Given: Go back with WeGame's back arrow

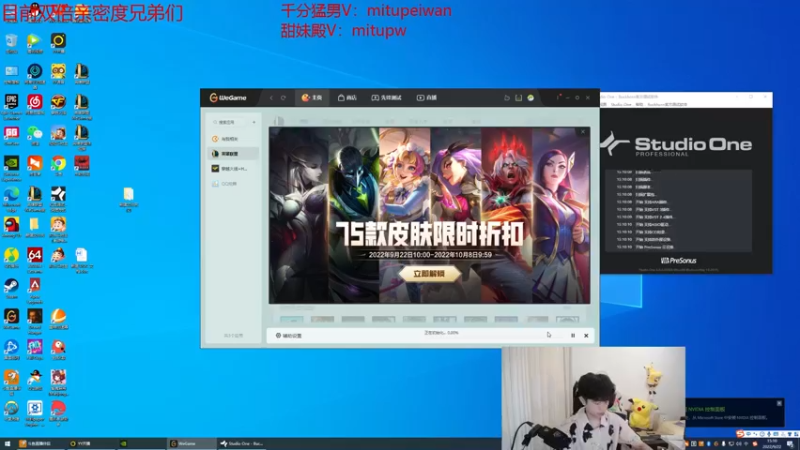Looking at the screenshot, I should coord(271,97).
